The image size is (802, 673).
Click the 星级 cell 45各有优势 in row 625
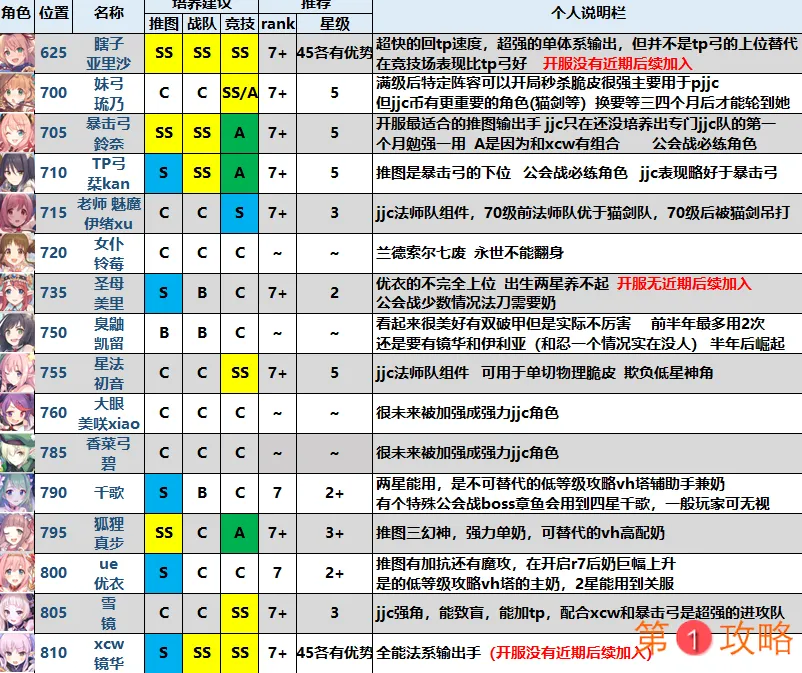[x=335, y=53]
